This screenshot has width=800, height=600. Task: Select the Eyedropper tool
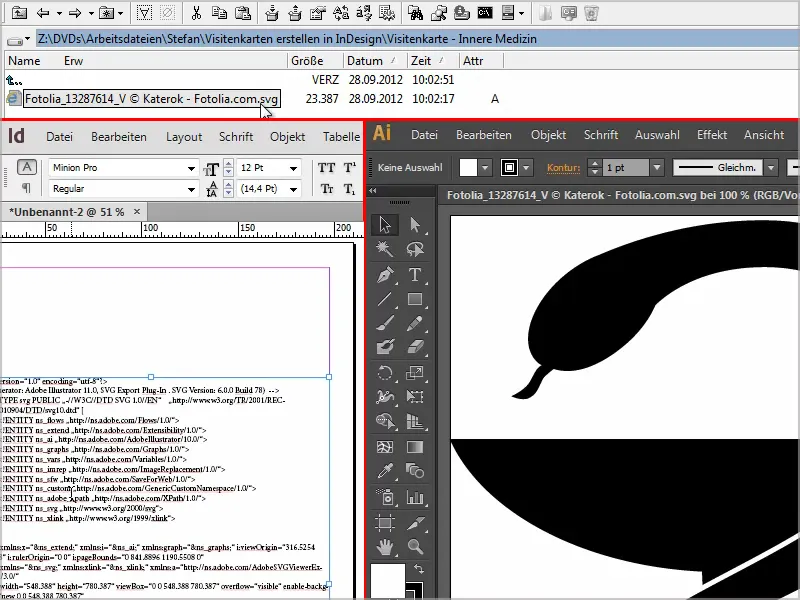click(385, 471)
